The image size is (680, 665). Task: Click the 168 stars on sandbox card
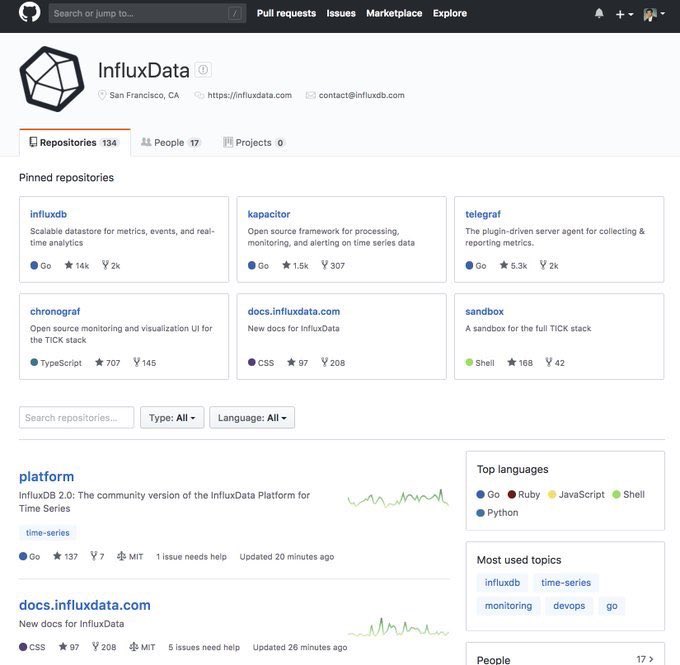(x=520, y=363)
